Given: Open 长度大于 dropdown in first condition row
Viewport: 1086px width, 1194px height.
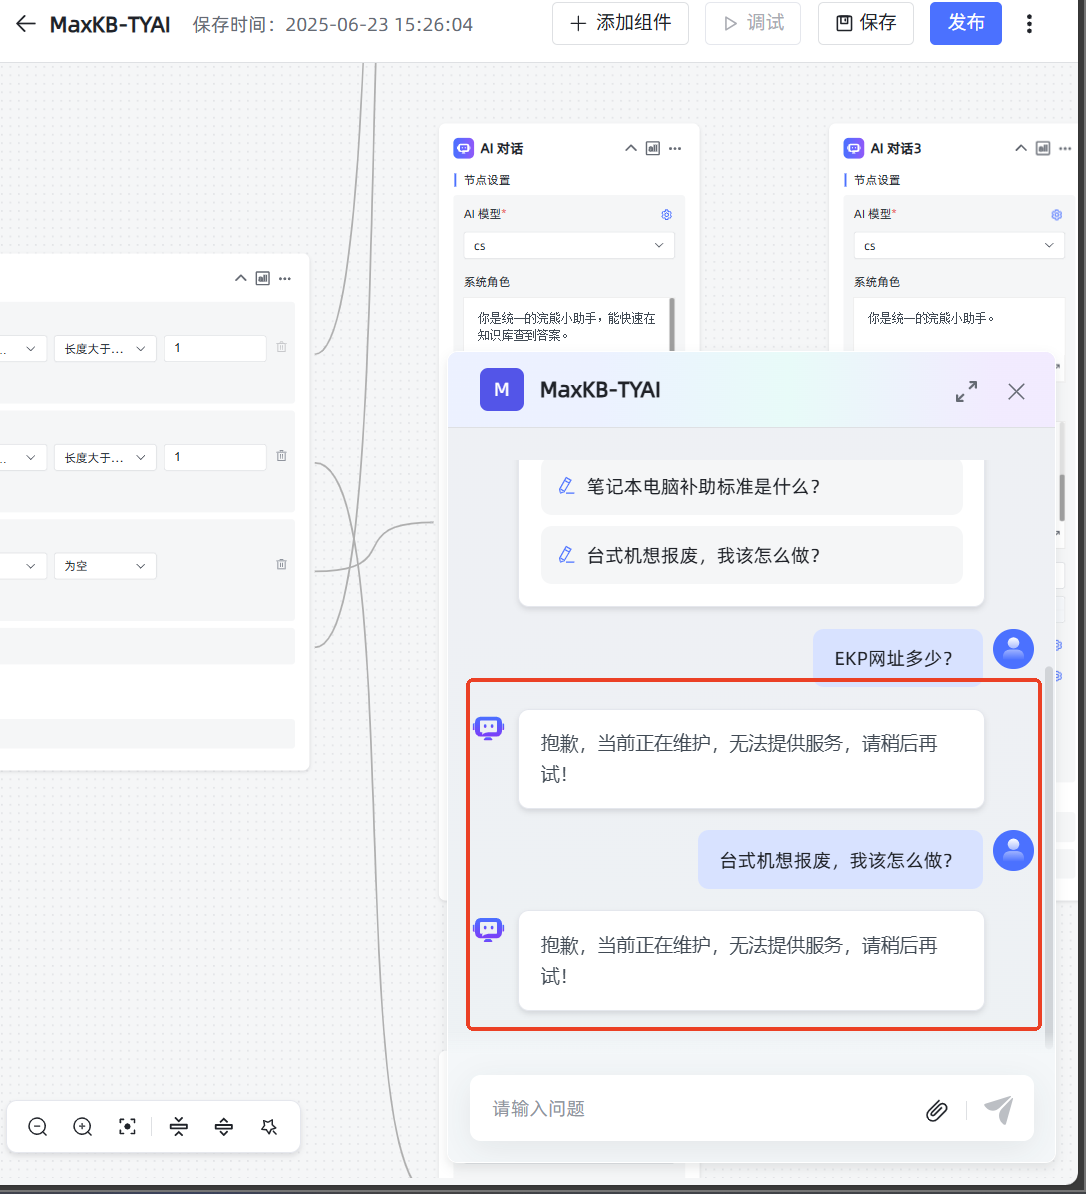Looking at the screenshot, I should click(105, 349).
